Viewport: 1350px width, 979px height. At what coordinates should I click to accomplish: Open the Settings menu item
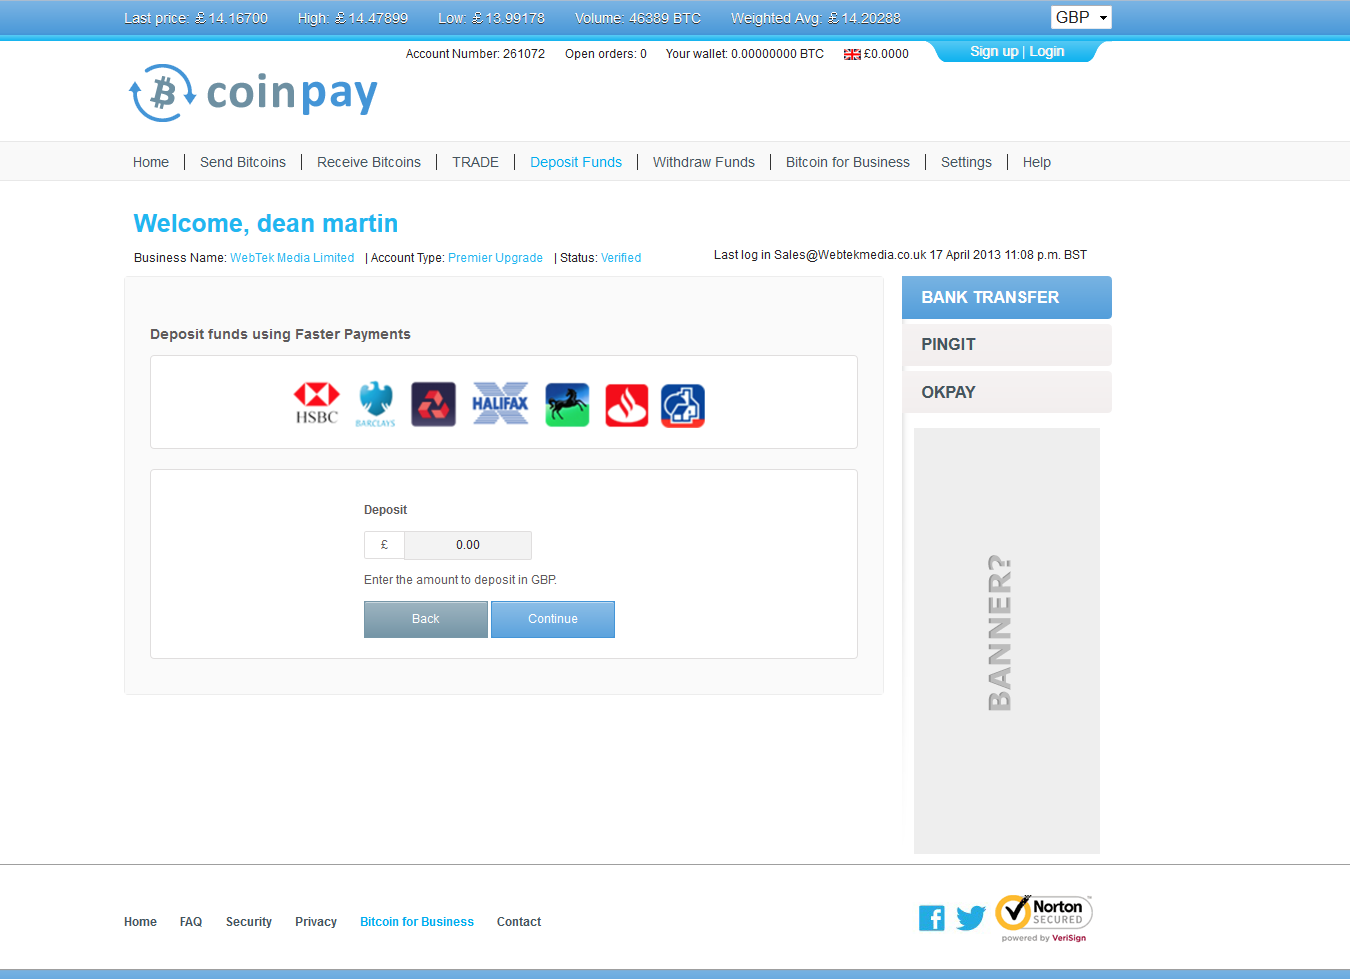pos(966,162)
